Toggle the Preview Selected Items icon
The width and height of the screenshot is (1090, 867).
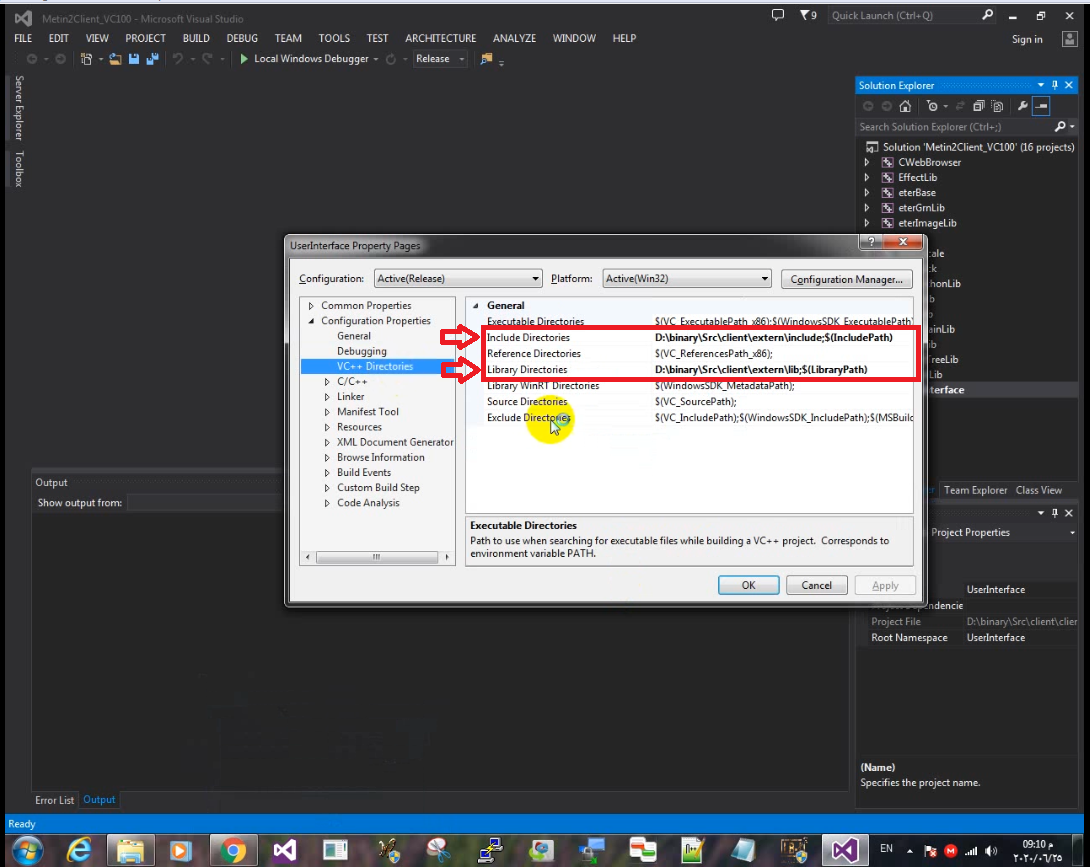click(1041, 106)
